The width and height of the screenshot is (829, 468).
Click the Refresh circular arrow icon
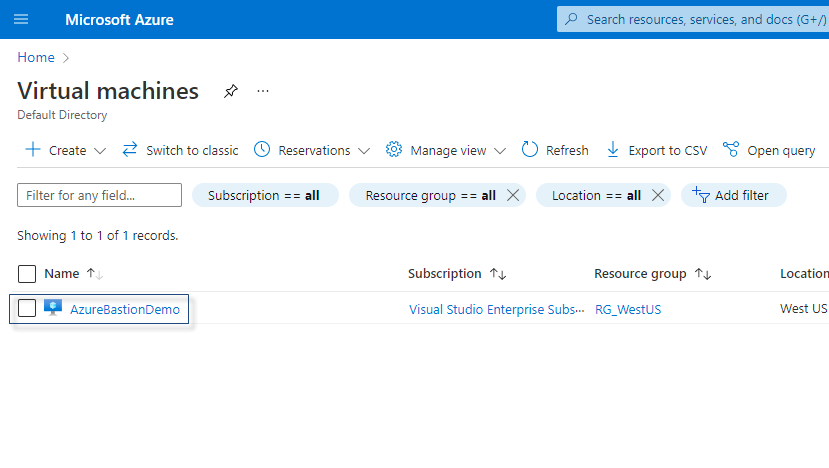coord(529,150)
